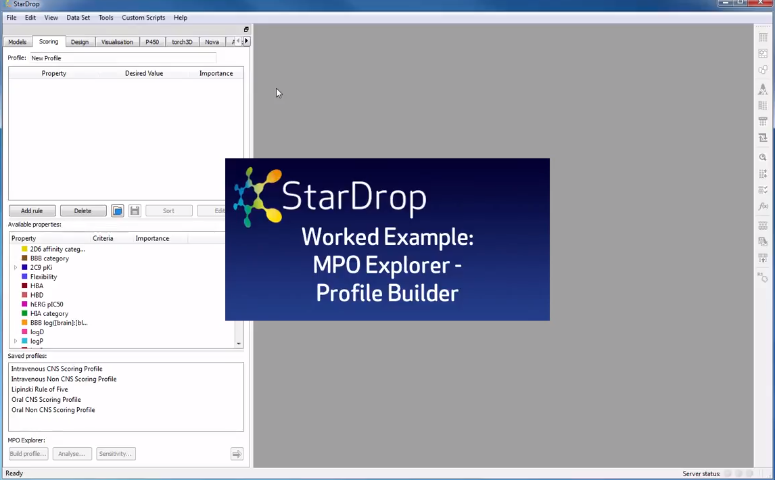Click the Criteria column header

click(x=103, y=238)
